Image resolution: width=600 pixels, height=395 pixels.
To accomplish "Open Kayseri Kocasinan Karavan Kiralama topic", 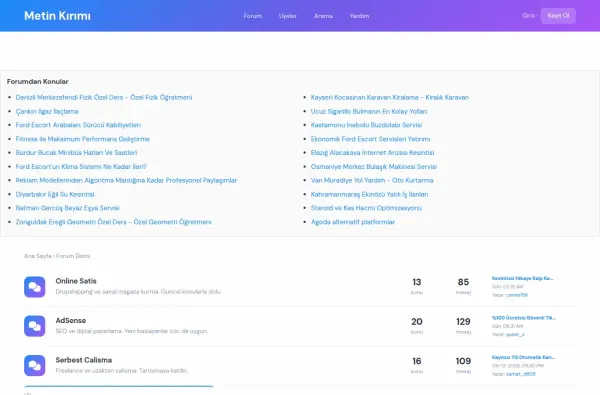I will (x=390, y=97).
